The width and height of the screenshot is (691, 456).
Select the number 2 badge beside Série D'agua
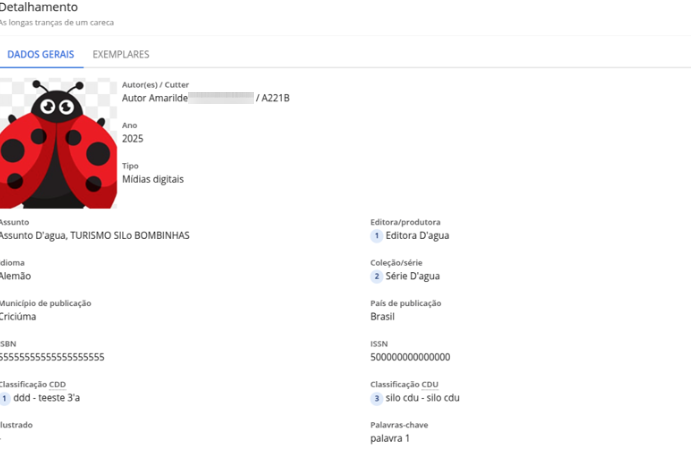point(376,276)
